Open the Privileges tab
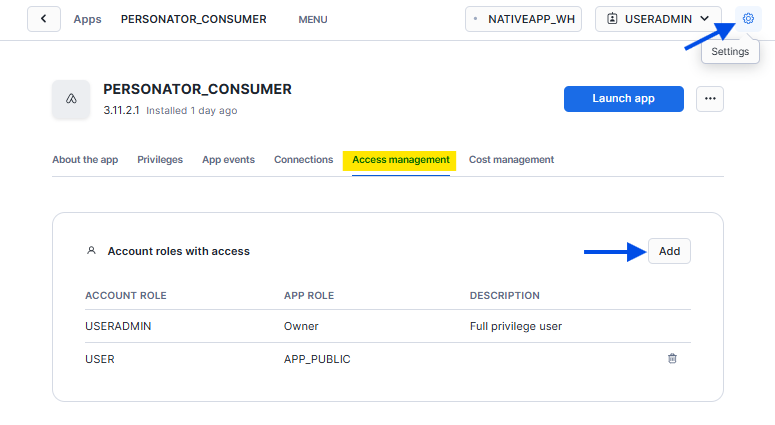Image resolution: width=775 pixels, height=425 pixels. [160, 160]
